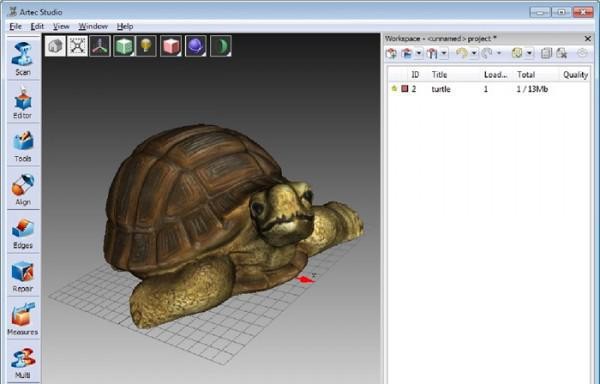Toggle the light bulb lighting icon
The image size is (600, 384).
(146, 46)
